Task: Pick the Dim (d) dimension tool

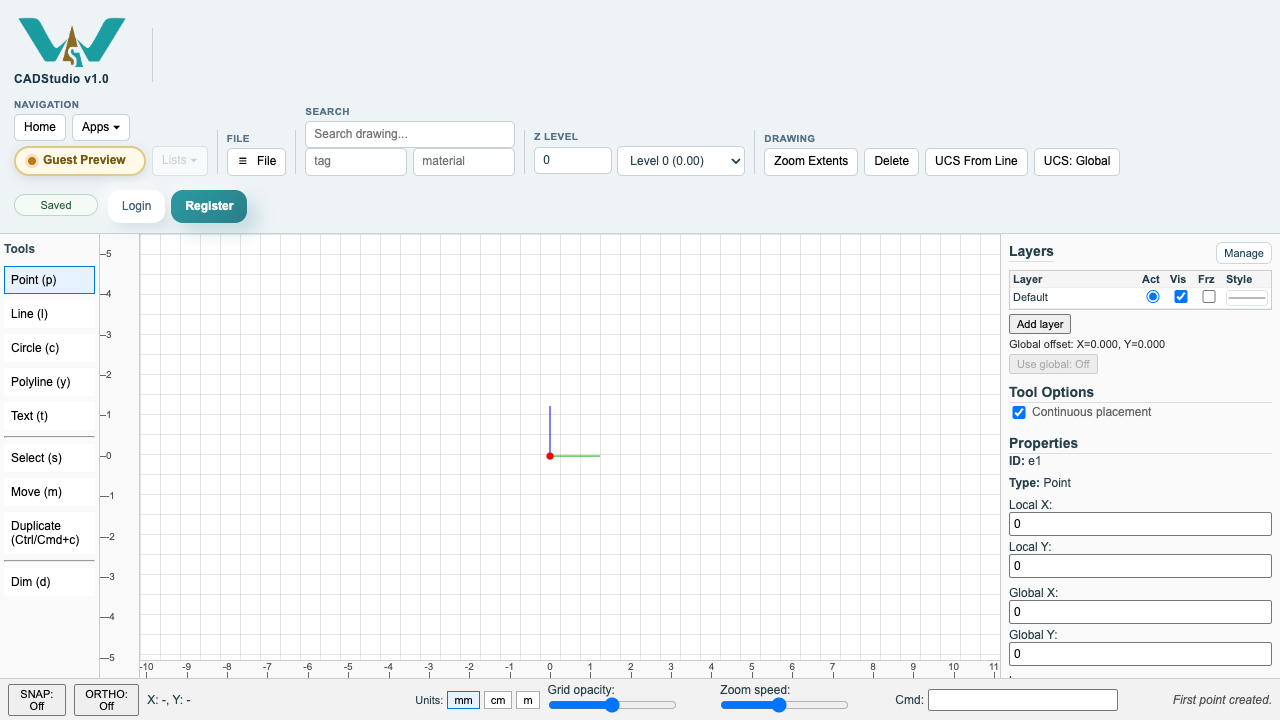Action: click(x=49, y=582)
